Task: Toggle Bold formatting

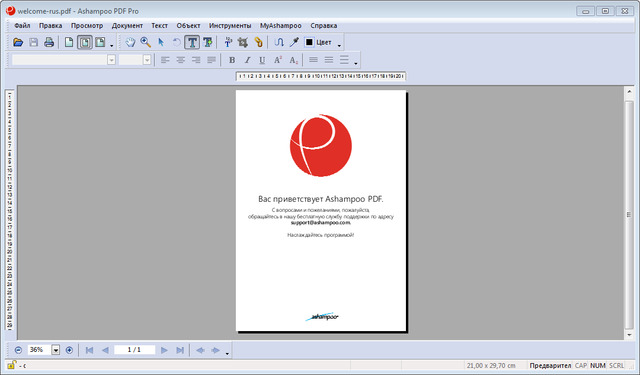Action: pos(232,60)
